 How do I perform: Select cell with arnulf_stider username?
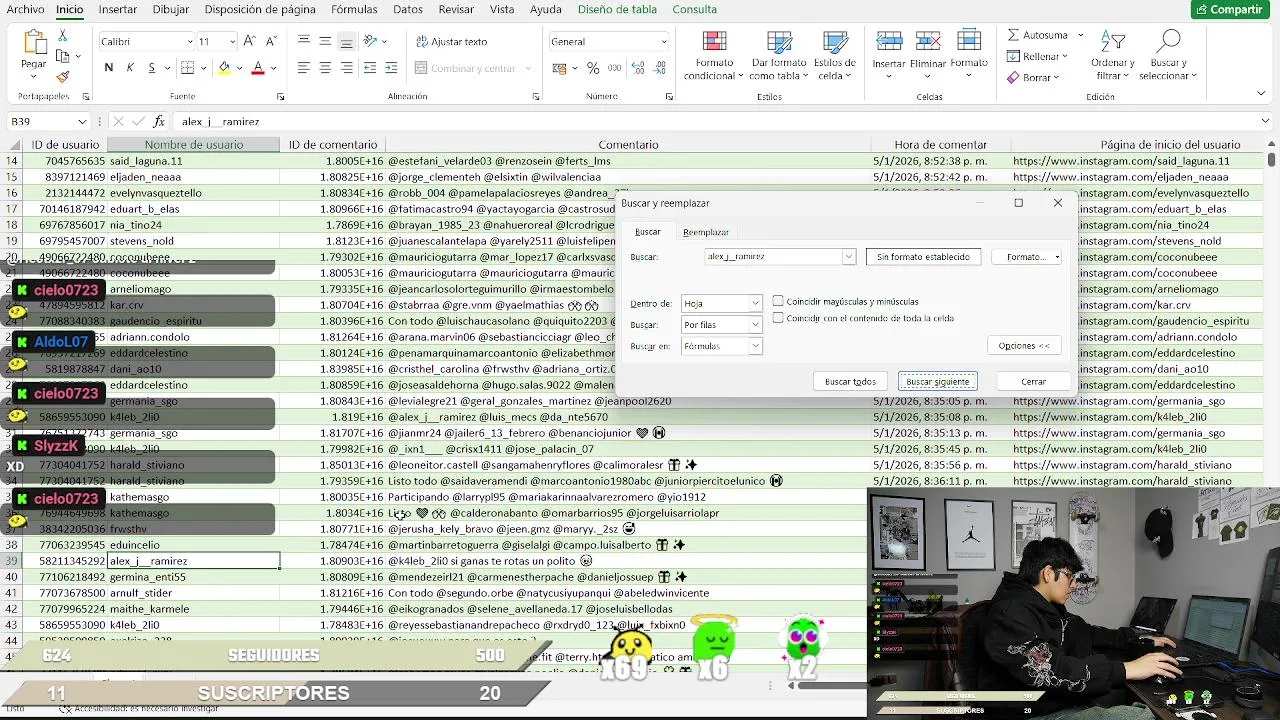pos(193,593)
